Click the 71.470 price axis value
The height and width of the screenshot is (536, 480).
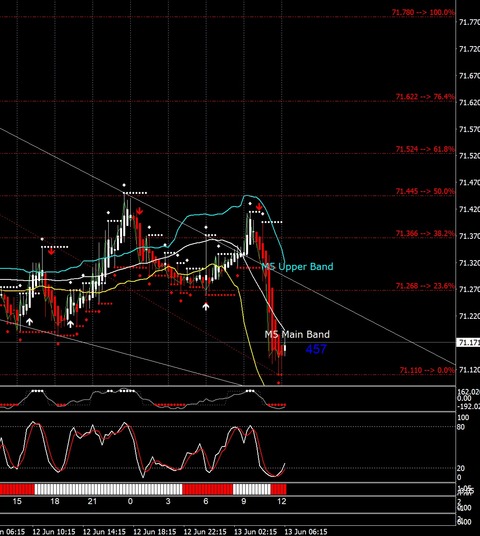(469, 183)
